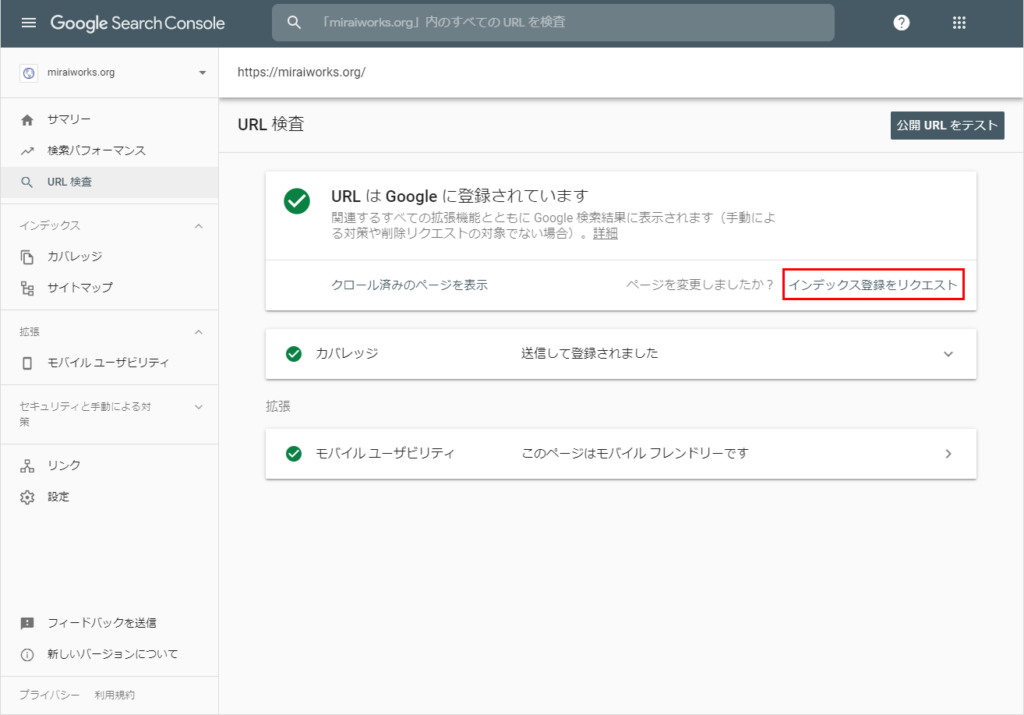Click the URL inspection search field
The image size is (1024, 715).
[552, 22]
